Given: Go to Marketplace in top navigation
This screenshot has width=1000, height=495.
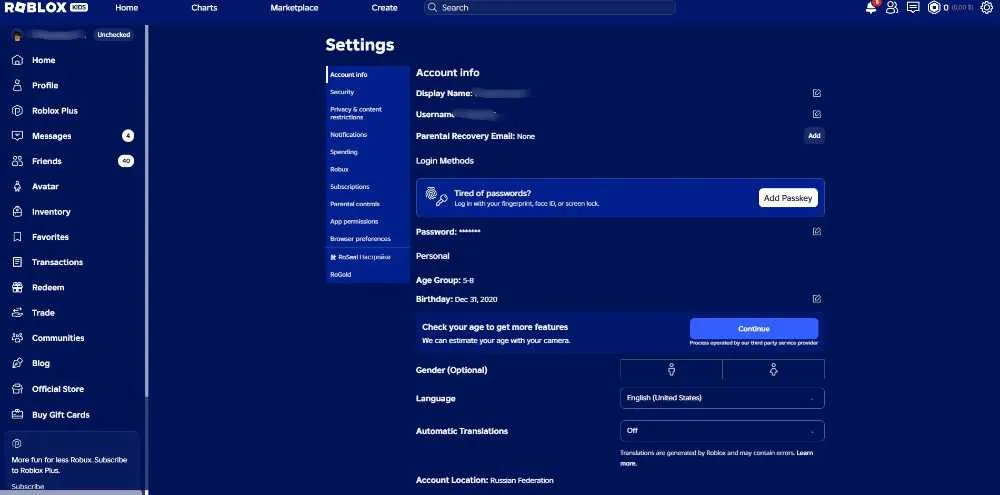Looking at the screenshot, I should coord(294,8).
